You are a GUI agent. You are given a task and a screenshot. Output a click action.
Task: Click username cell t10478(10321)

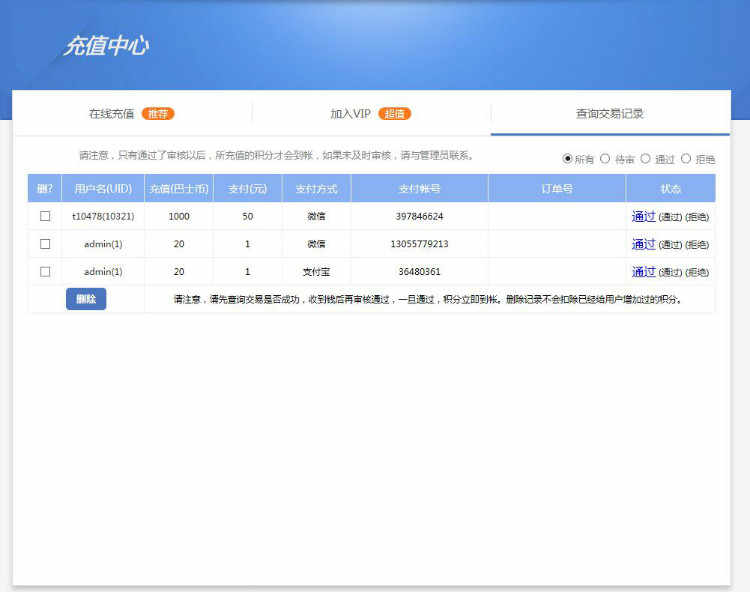pos(103,216)
